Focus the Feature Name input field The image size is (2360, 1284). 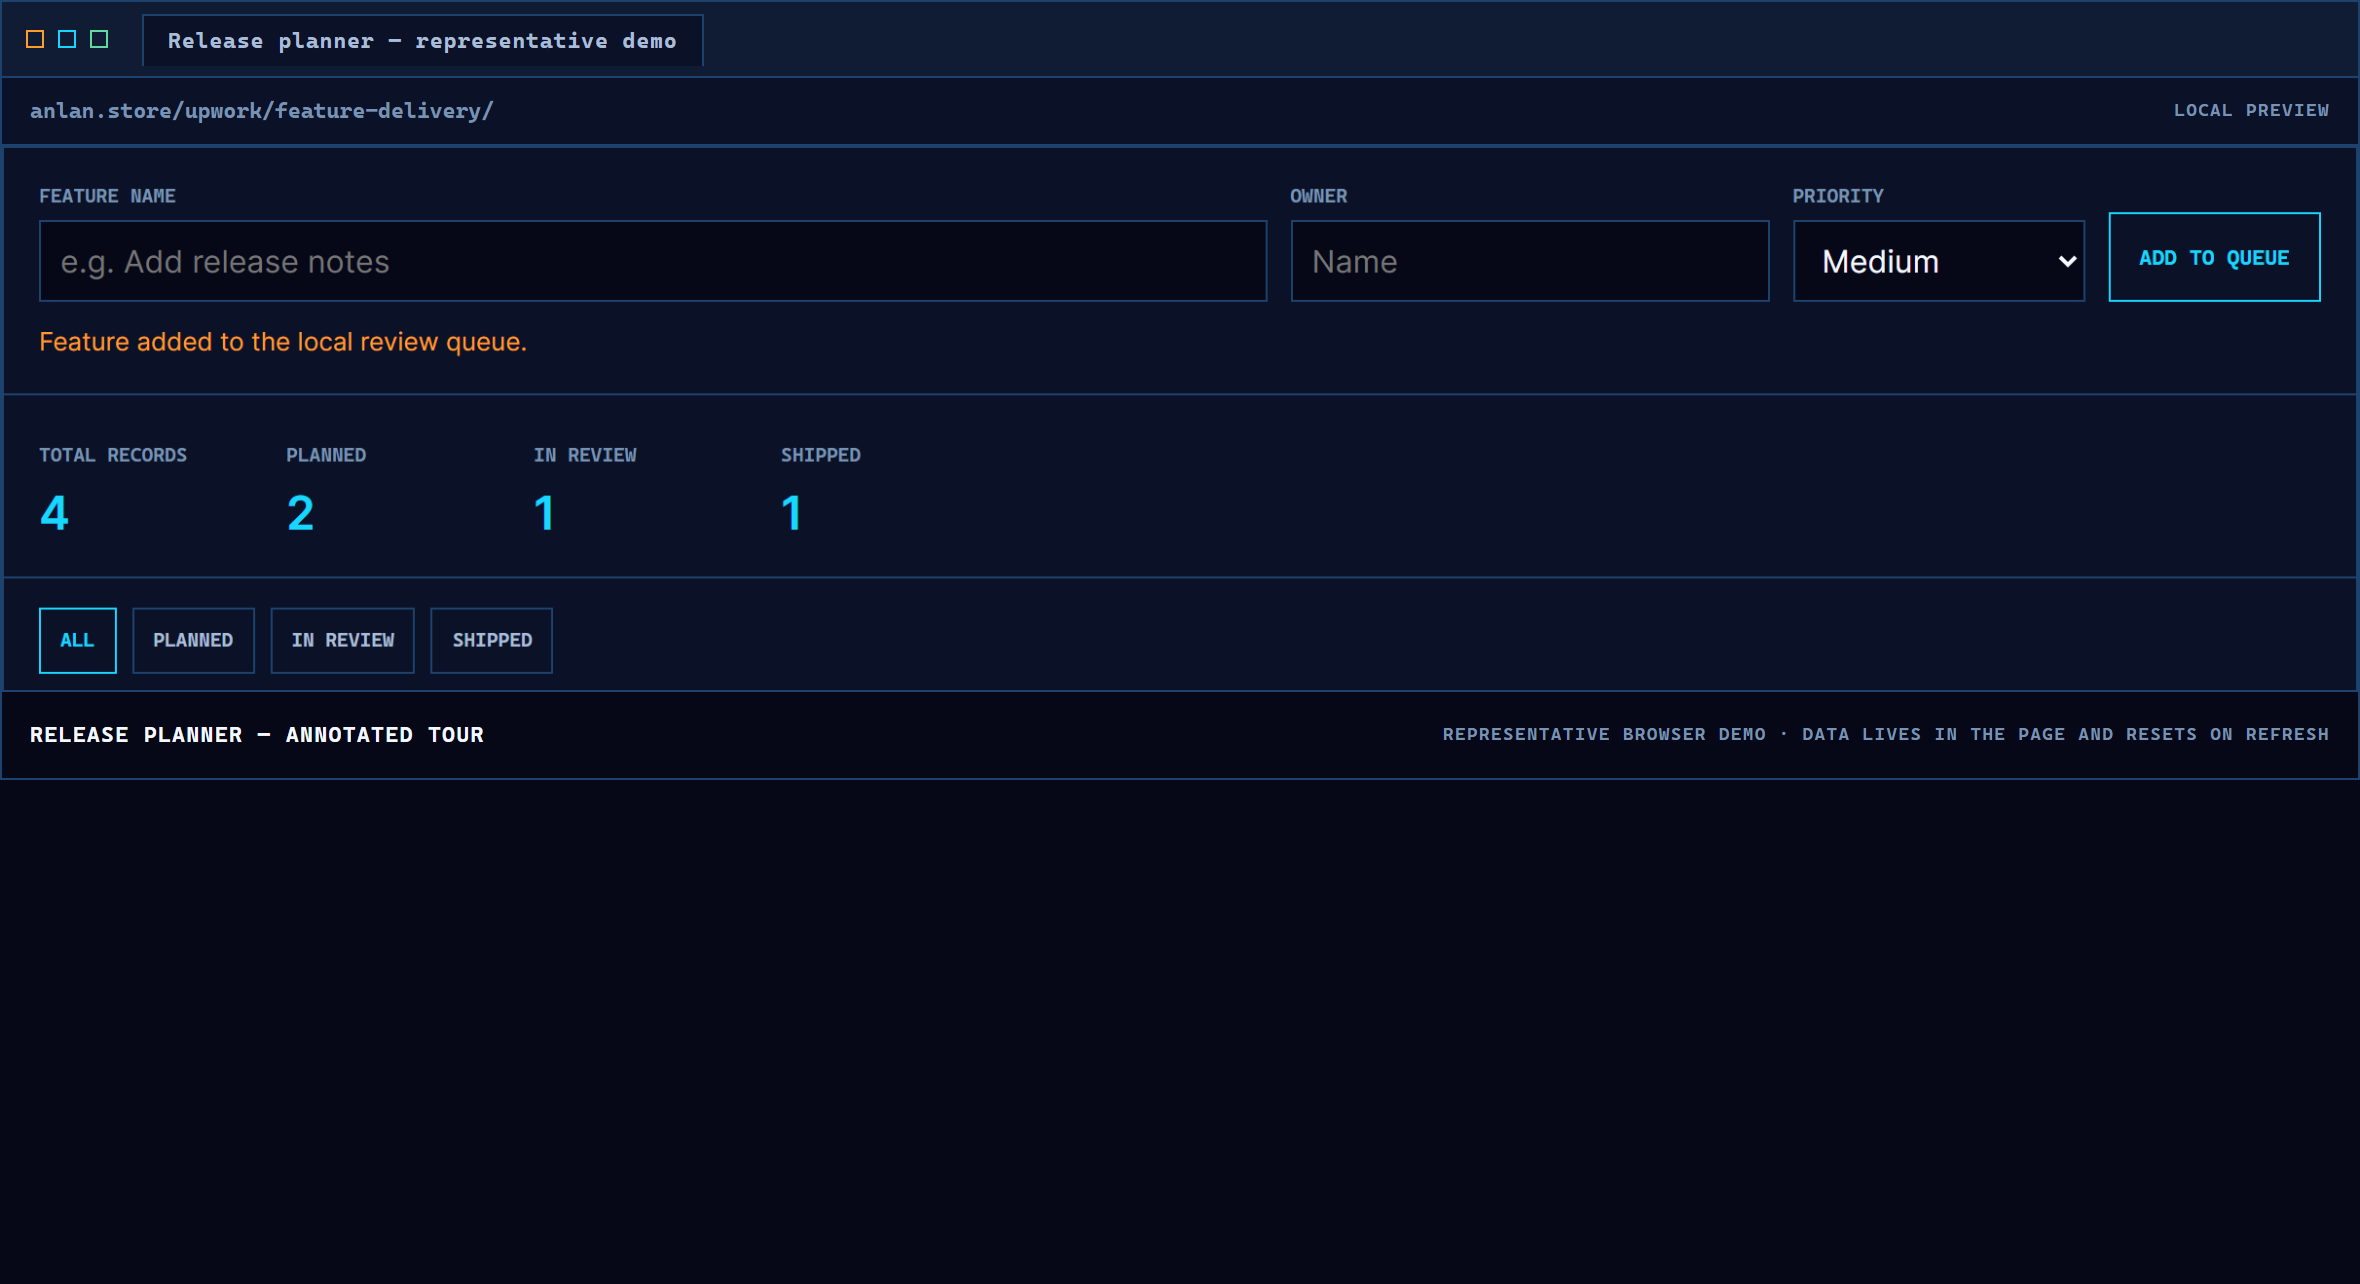pos(653,261)
